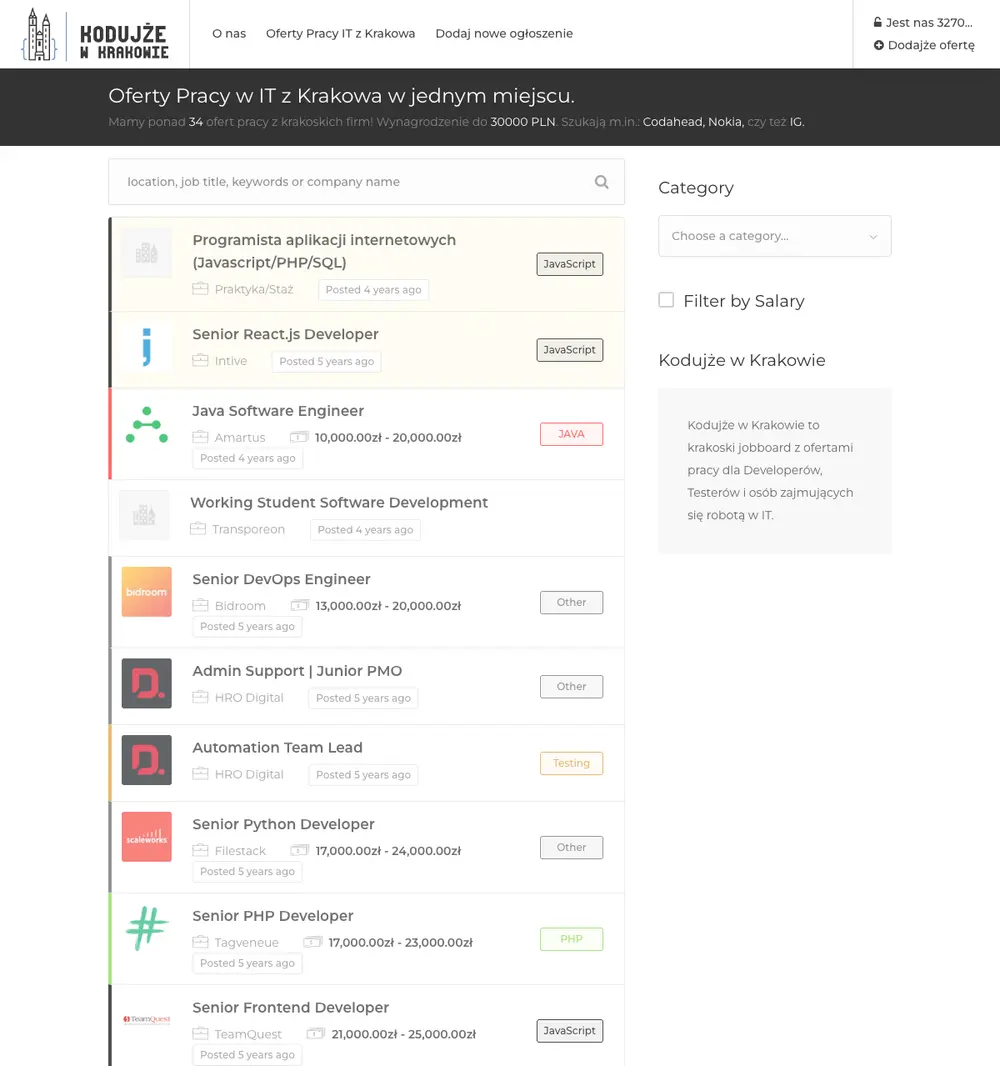Click briefcase icon next to Transporeon

point(198,529)
